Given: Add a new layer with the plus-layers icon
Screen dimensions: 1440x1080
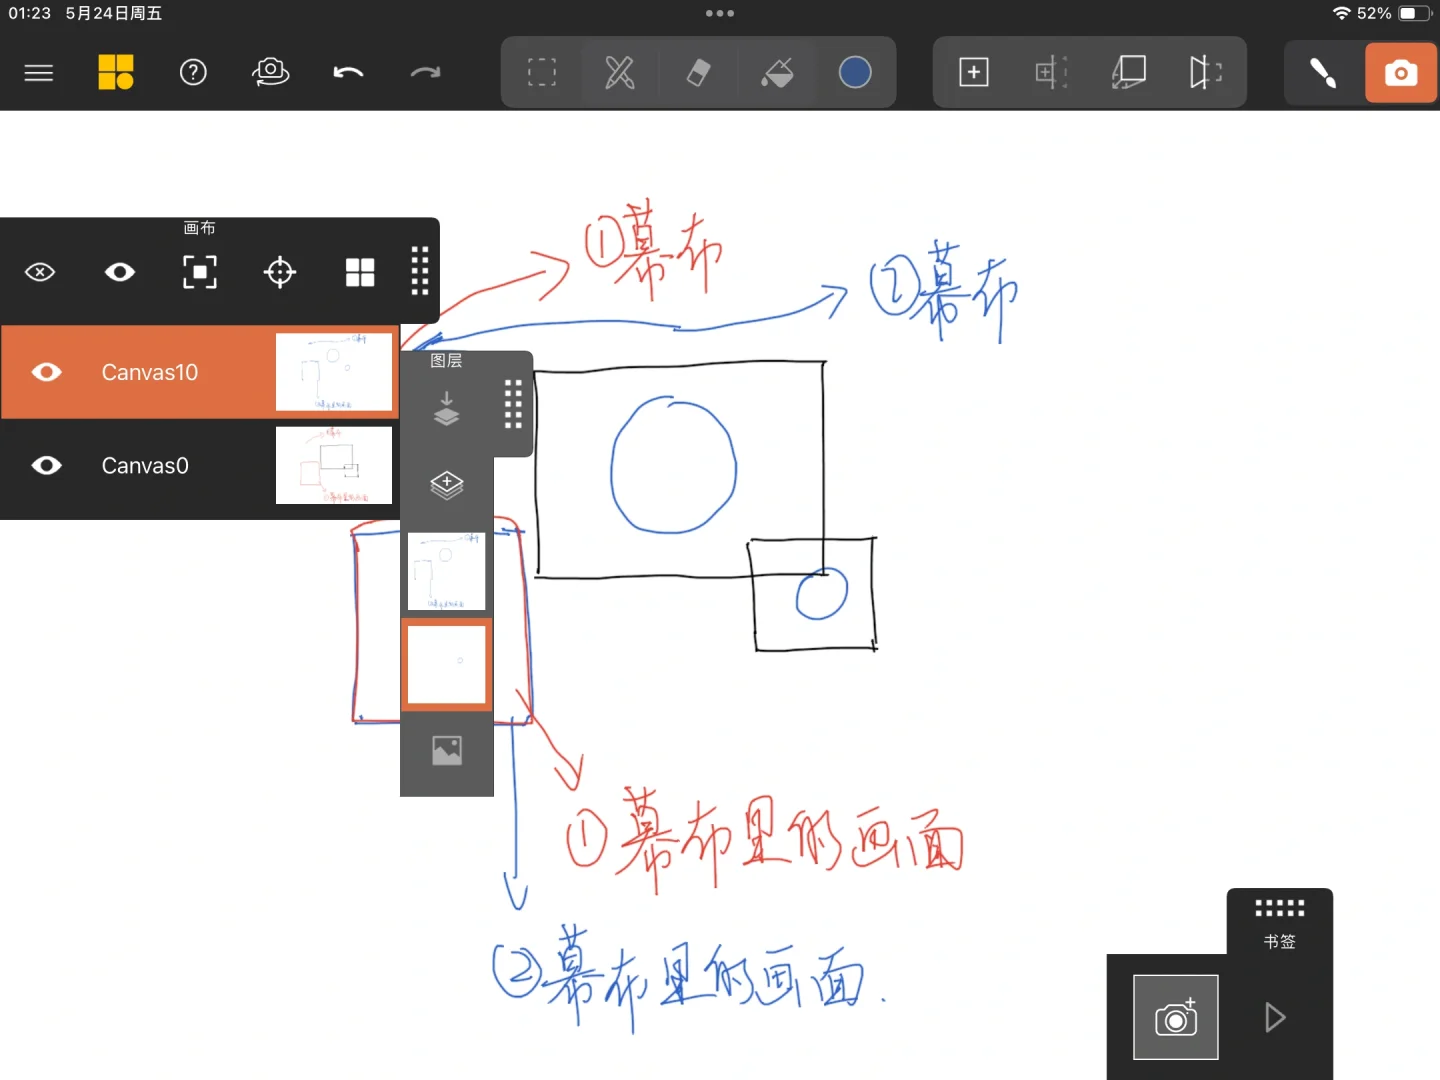Looking at the screenshot, I should click(x=447, y=485).
